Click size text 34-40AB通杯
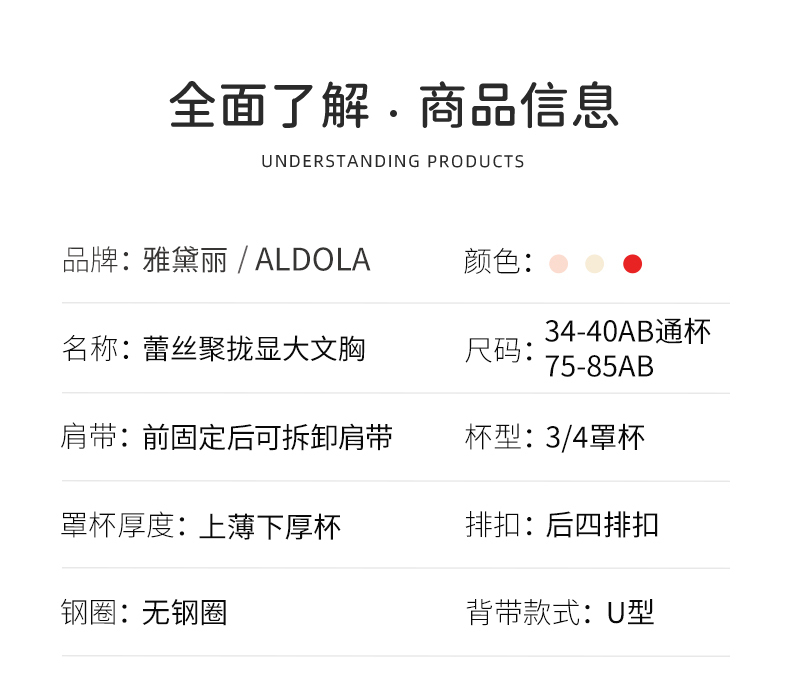 (628, 332)
